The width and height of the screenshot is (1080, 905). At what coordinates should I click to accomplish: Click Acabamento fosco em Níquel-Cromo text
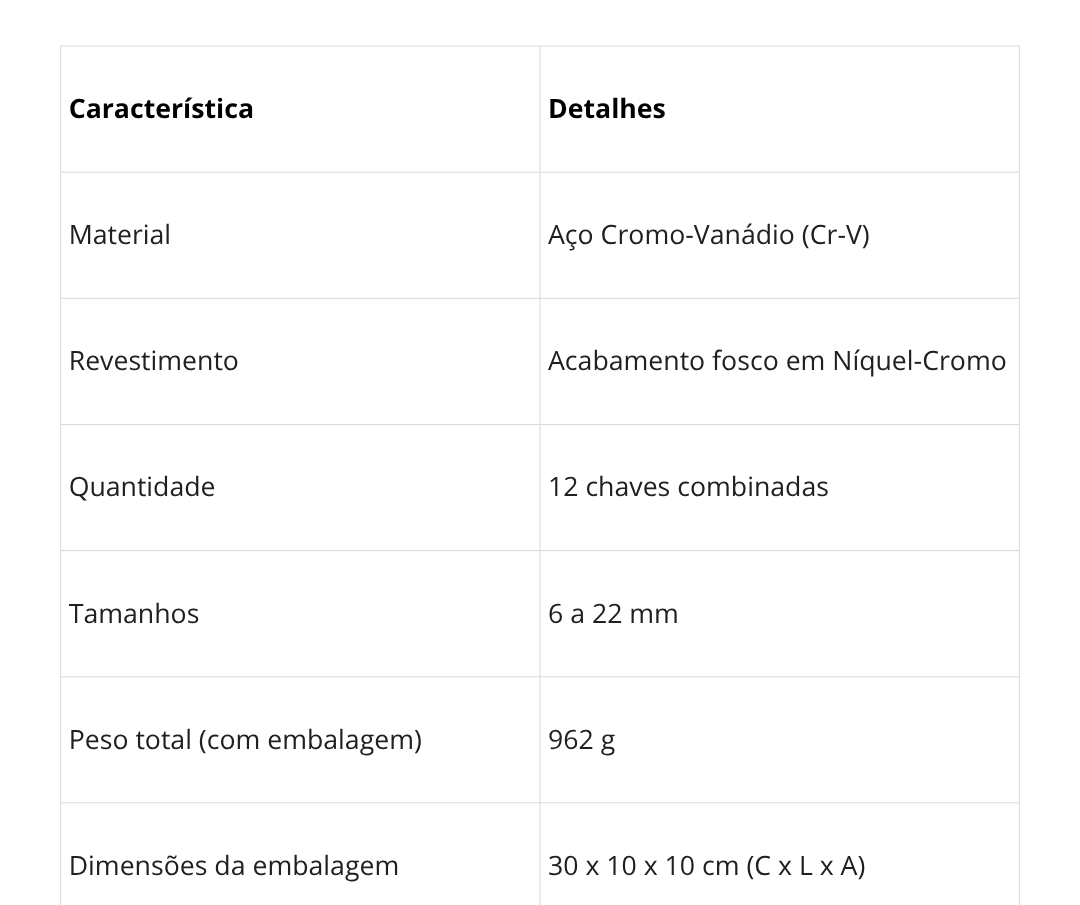pos(777,361)
